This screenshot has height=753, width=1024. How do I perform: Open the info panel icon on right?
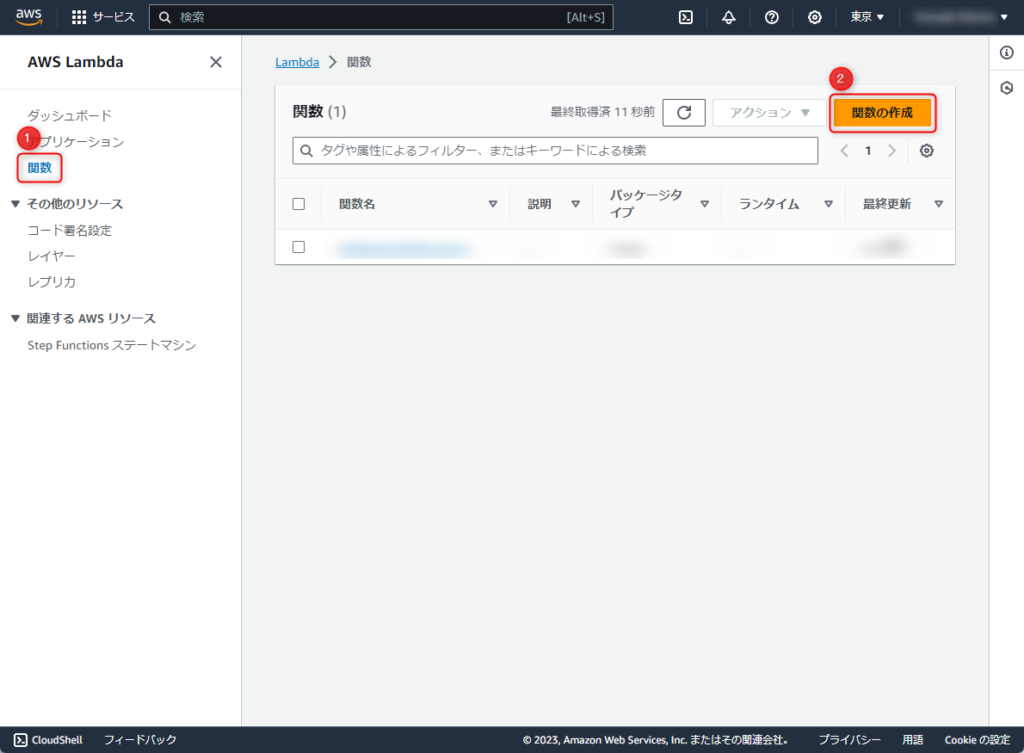[x=1006, y=52]
